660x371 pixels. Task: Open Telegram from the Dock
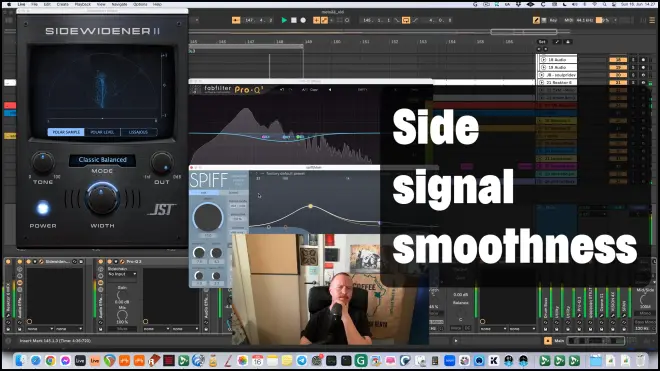click(302, 360)
